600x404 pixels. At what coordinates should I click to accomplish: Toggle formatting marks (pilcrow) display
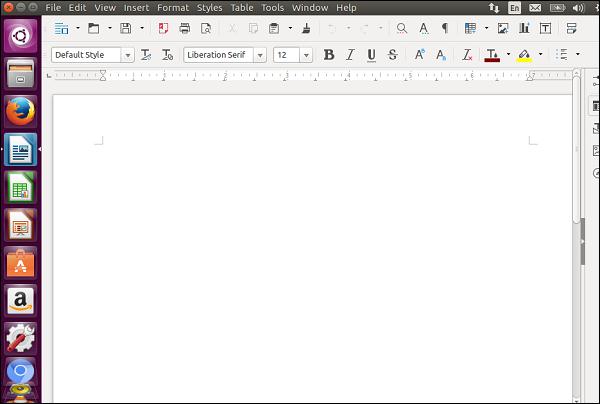pos(445,29)
